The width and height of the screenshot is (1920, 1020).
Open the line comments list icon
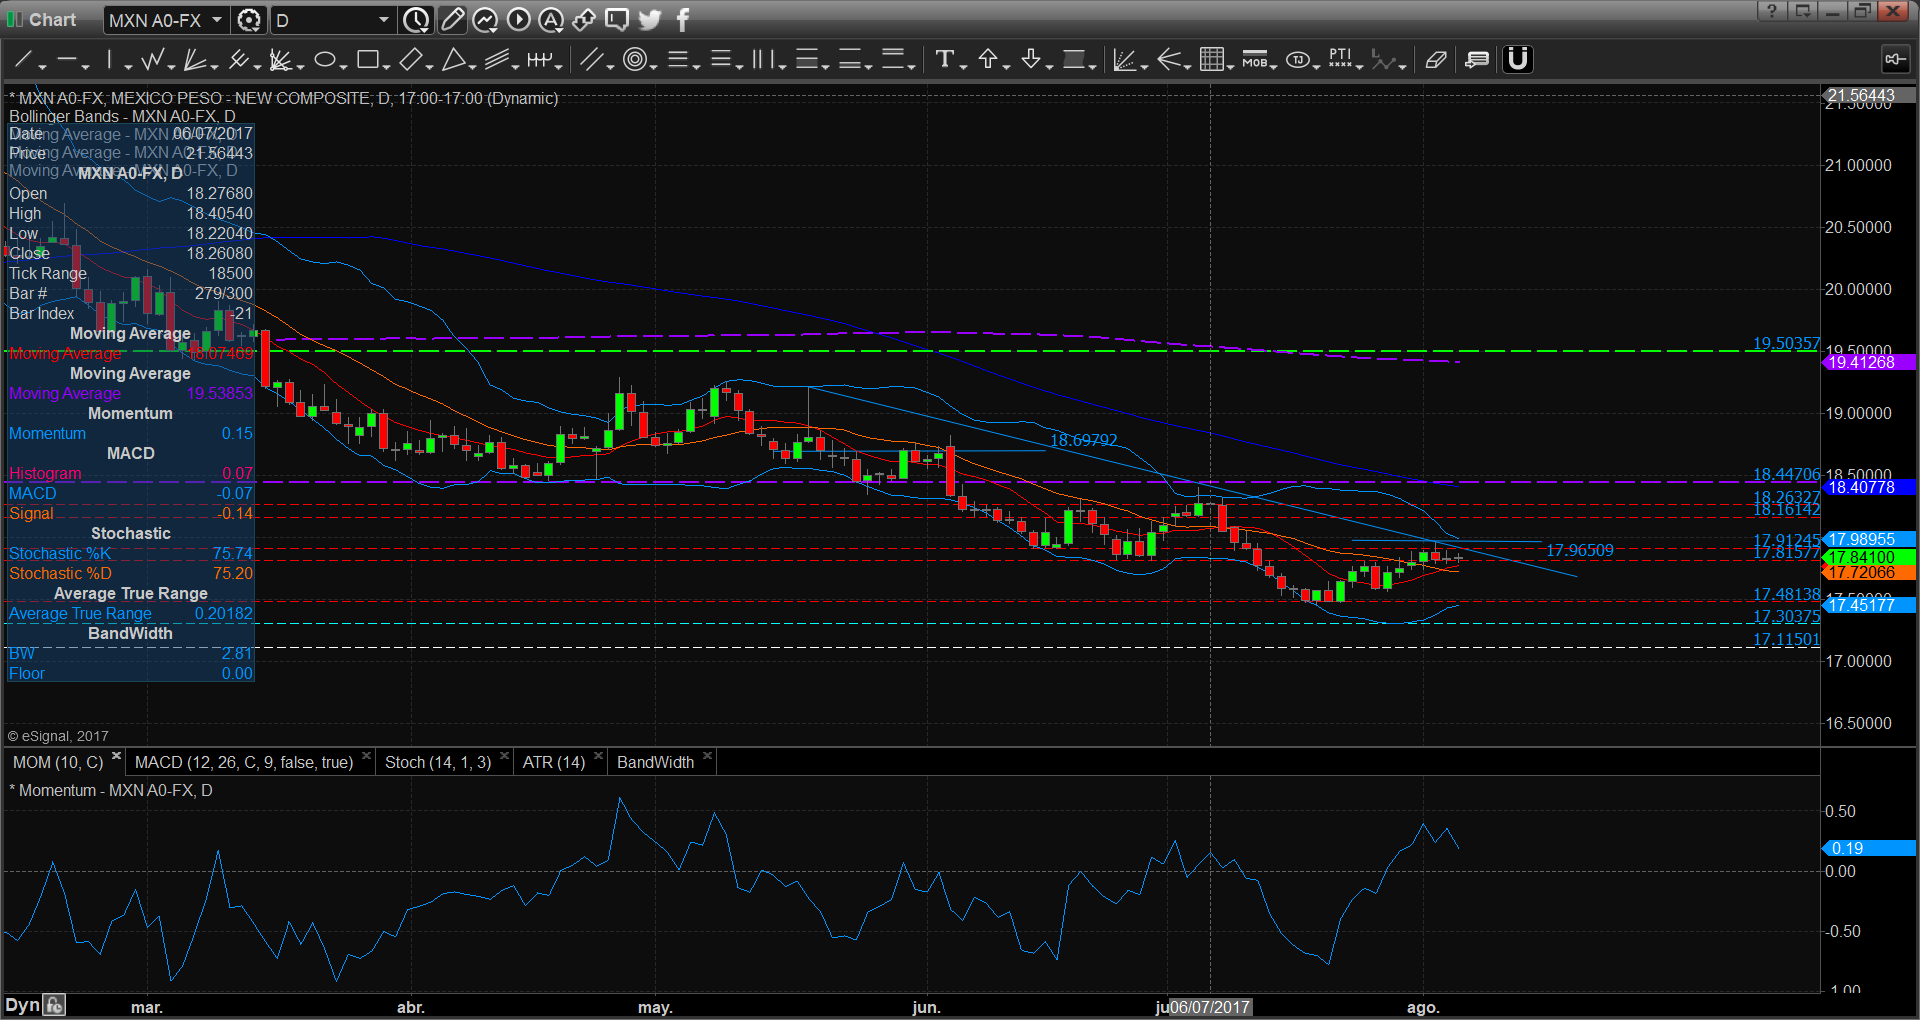[1477, 60]
